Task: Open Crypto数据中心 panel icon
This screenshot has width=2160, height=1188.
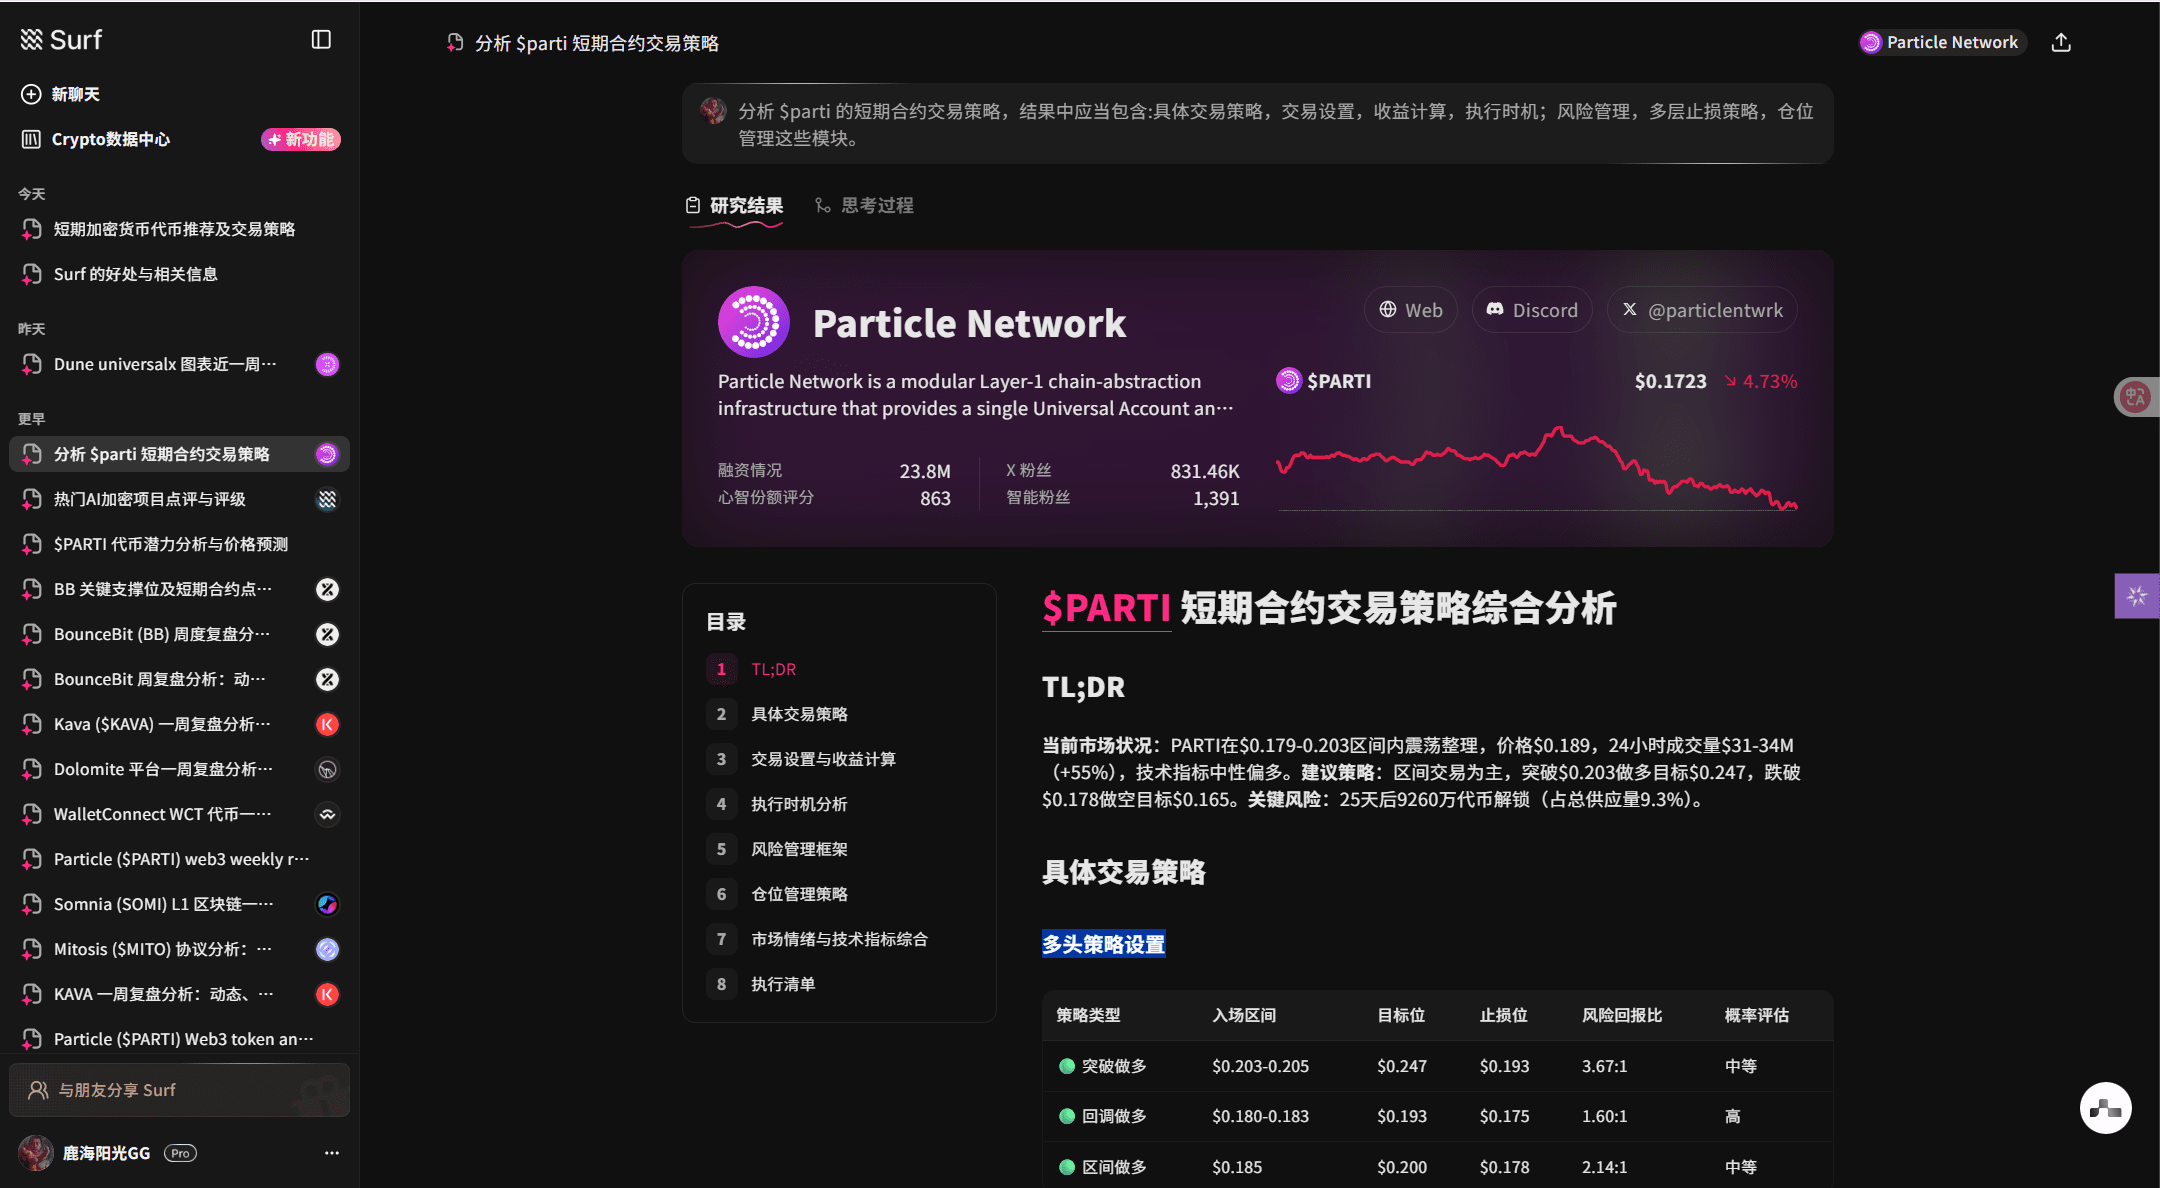Action: (x=31, y=139)
